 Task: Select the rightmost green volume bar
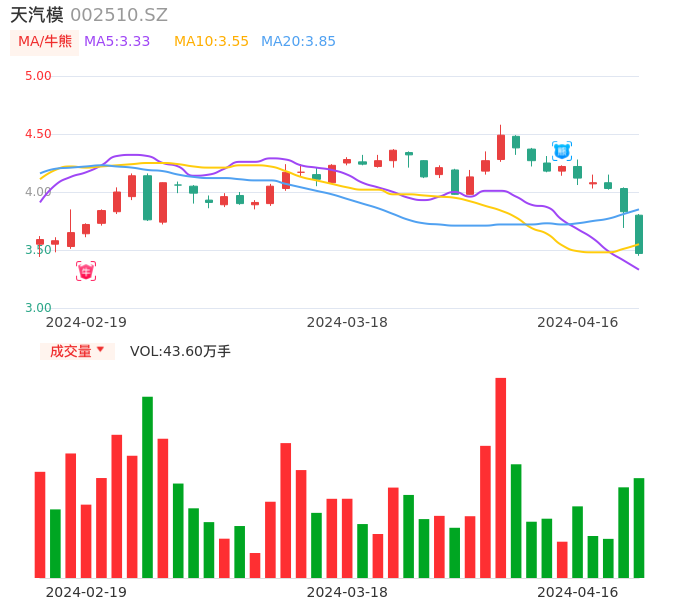639,528
